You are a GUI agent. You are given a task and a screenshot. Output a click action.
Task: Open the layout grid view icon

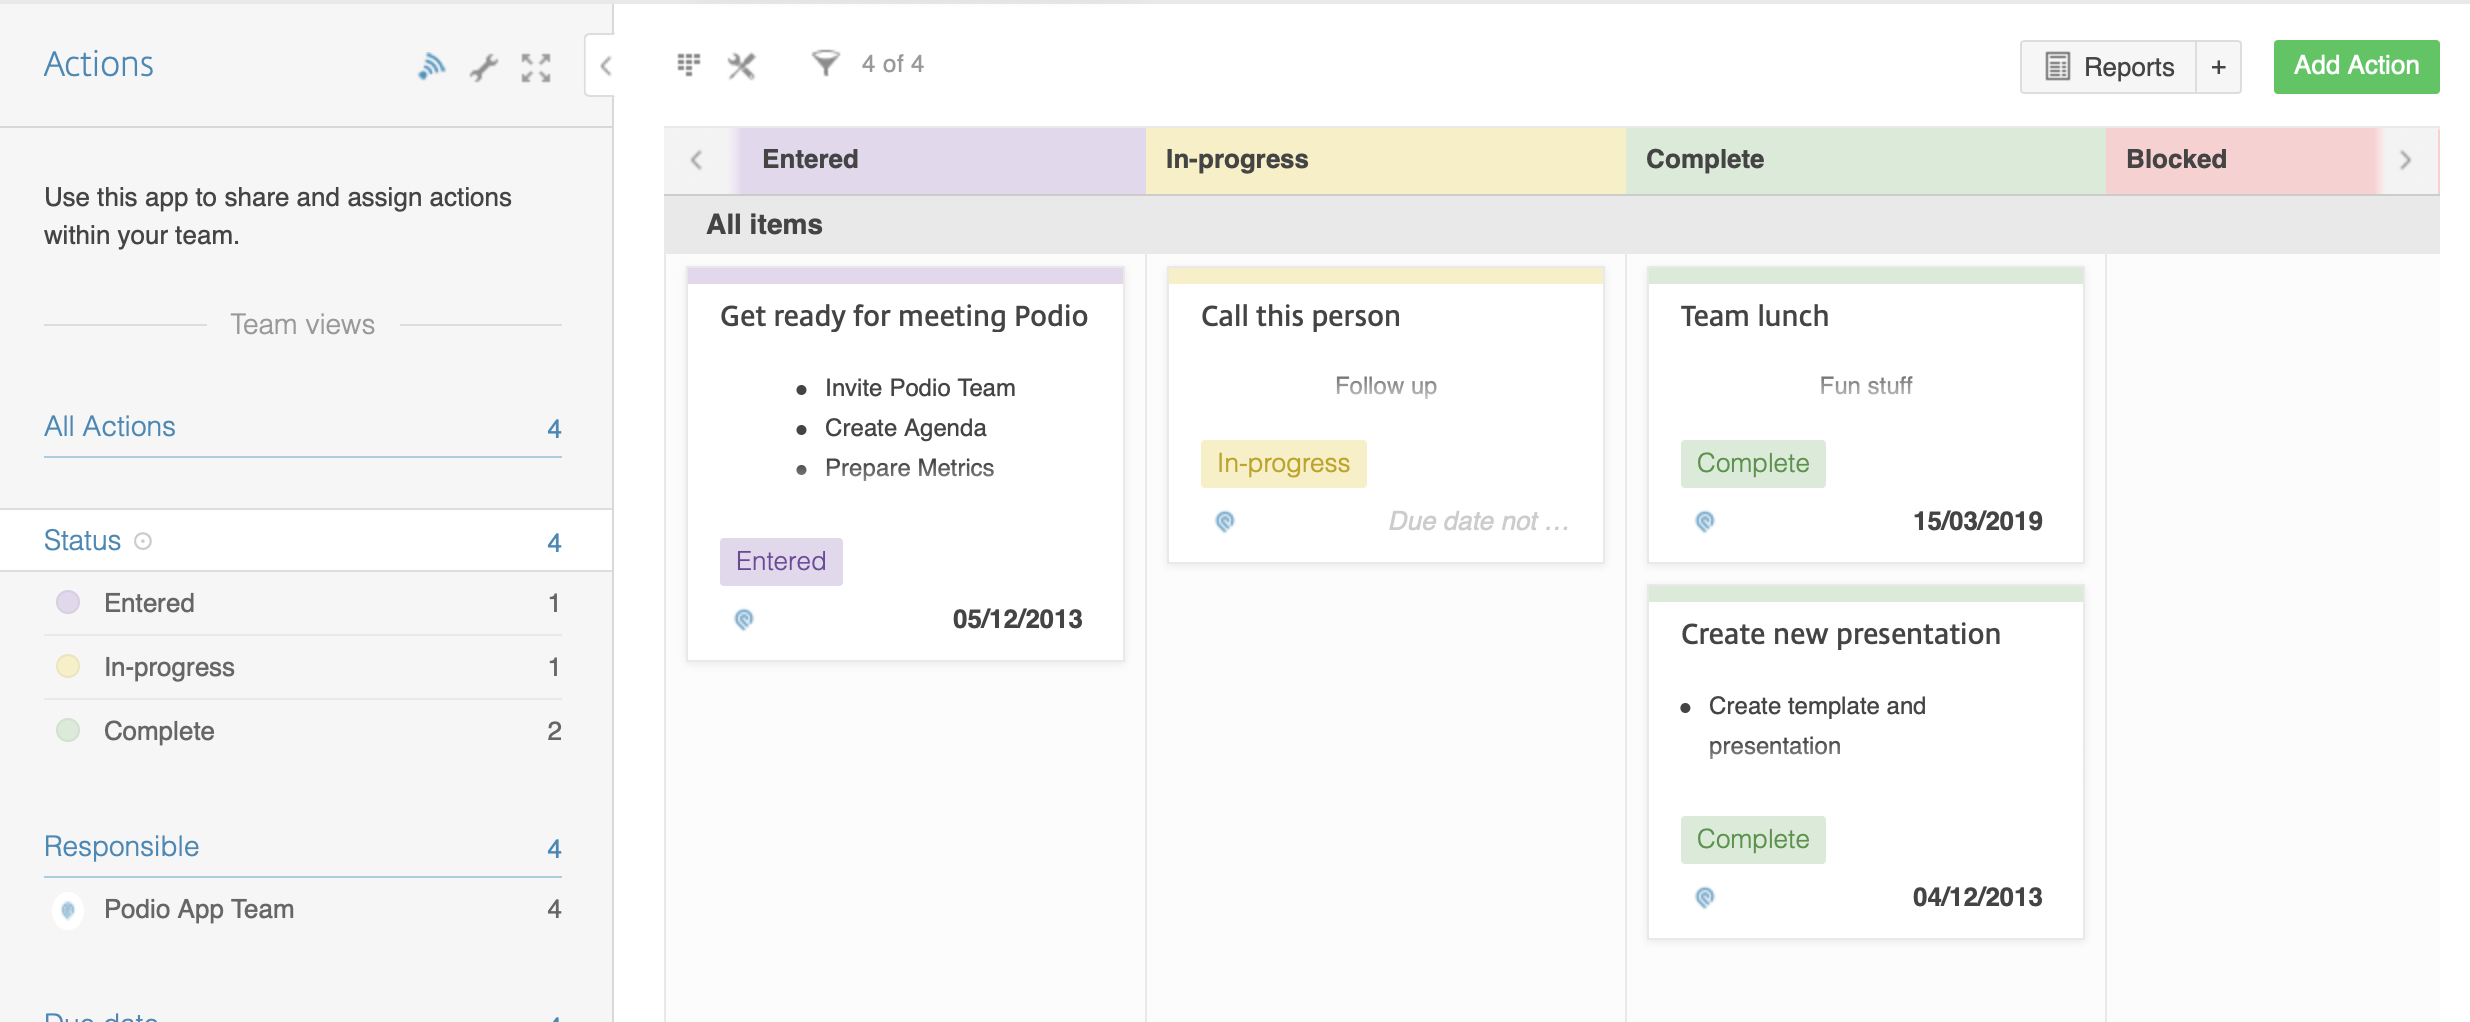[688, 65]
